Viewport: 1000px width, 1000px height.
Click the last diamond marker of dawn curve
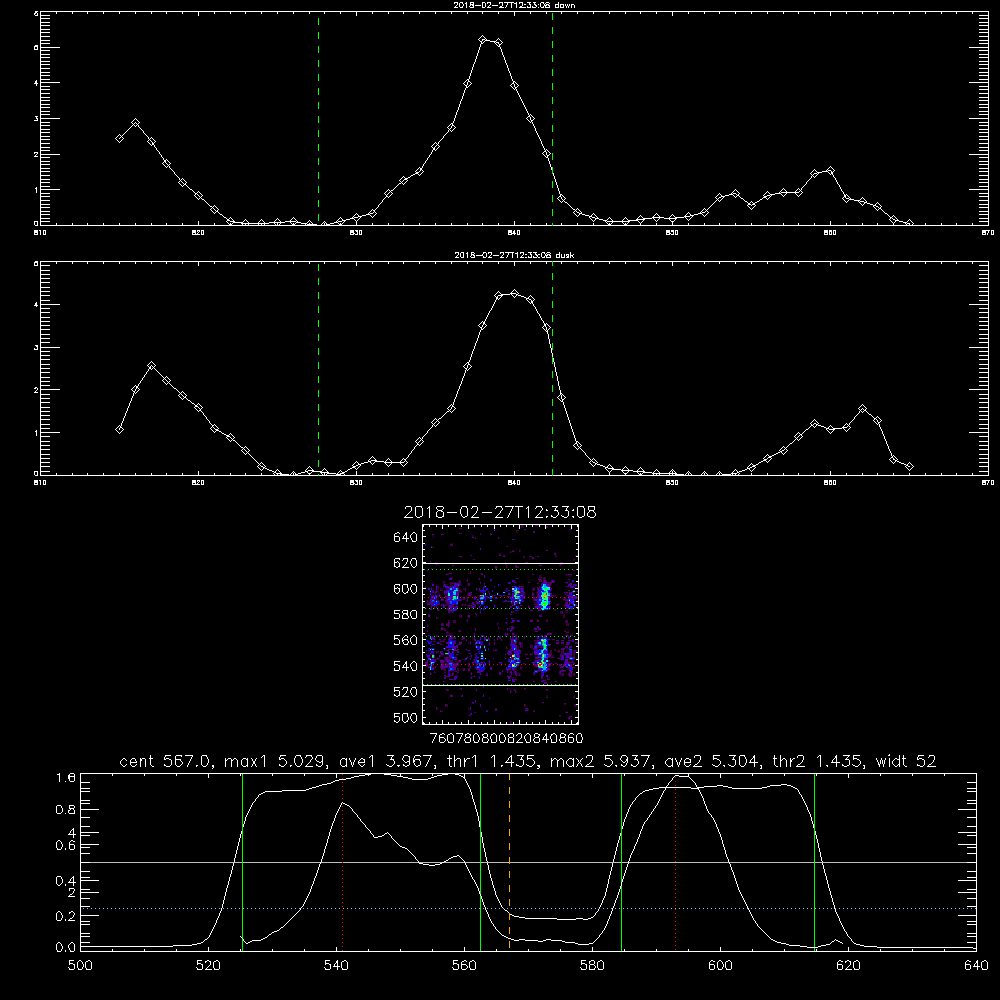click(x=909, y=224)
